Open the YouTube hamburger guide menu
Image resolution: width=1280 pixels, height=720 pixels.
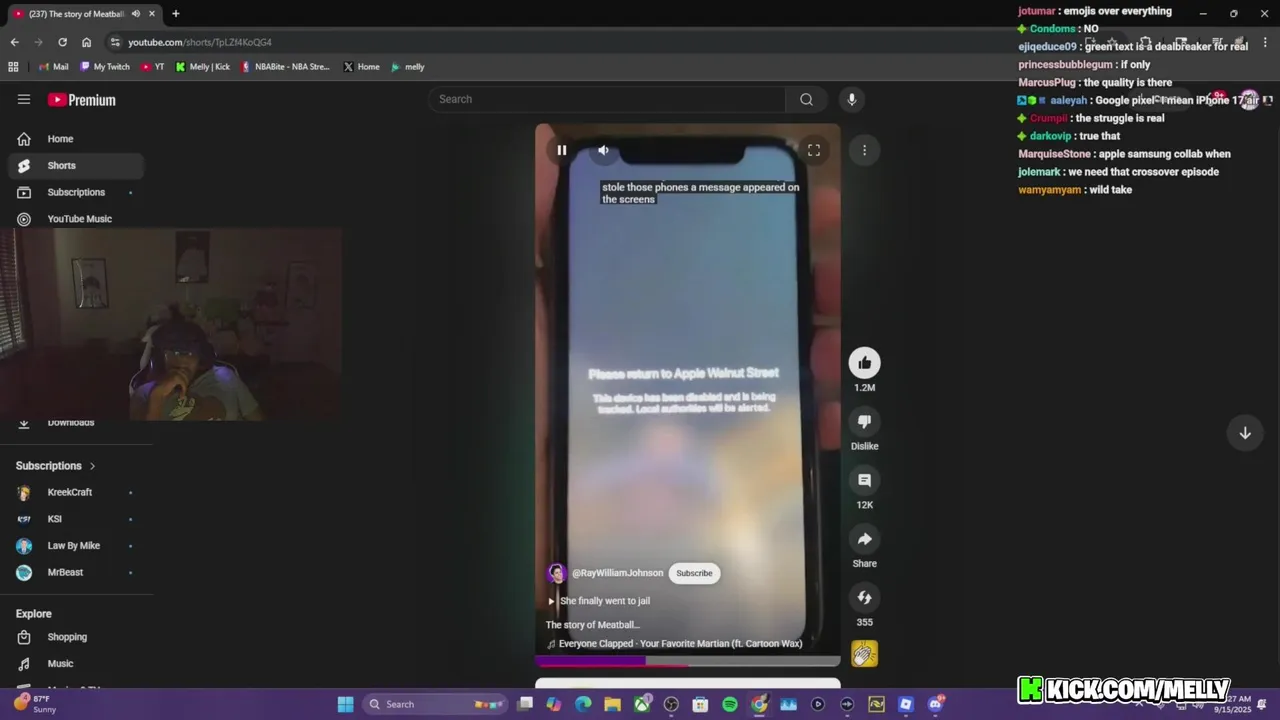pyautogui.click(x=24, y=99)
